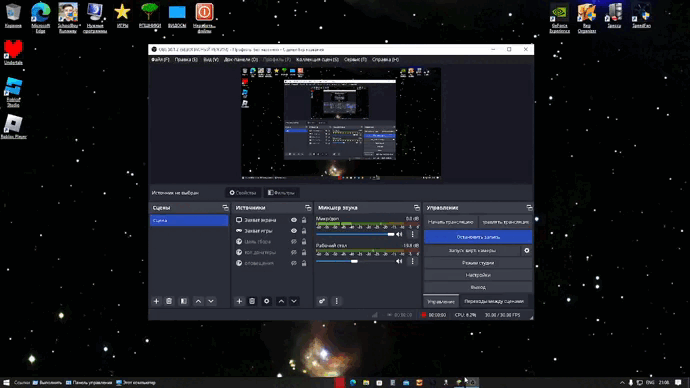Open Microsoft Edge desktop shortcut
Viewport: 690px width, 388px height.
[40, 17]
